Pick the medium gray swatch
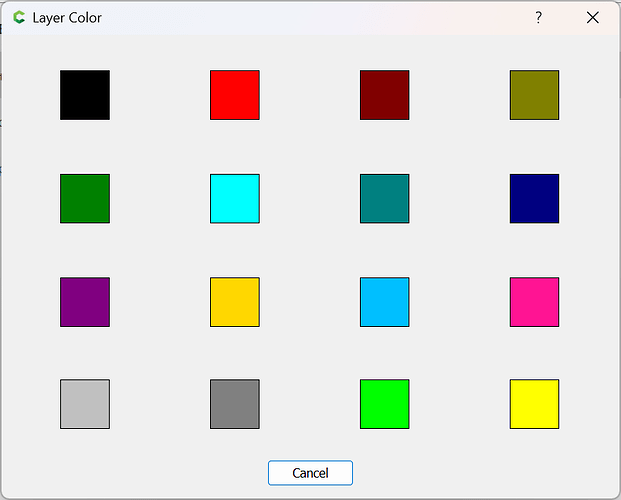The image size is (621, 500). click(x=235, y=404)
